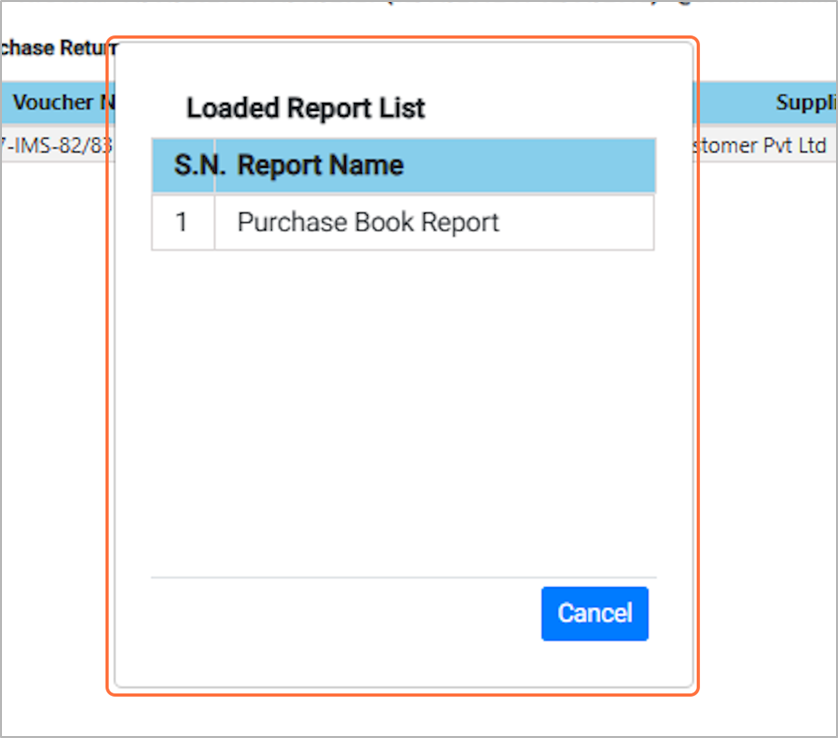Screen dimensions: 838x738
Task: Click the Report Name column header
Action: (320, 165)
